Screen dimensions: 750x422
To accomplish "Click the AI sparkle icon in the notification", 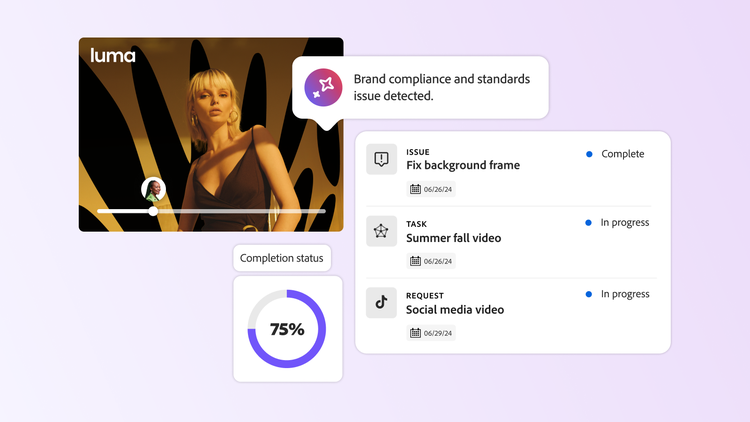I will tap(323, 88).
